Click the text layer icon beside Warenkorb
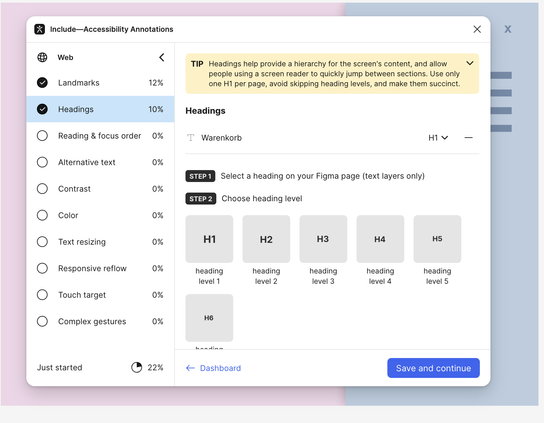 pyautogui.click(x=190, y=138)
